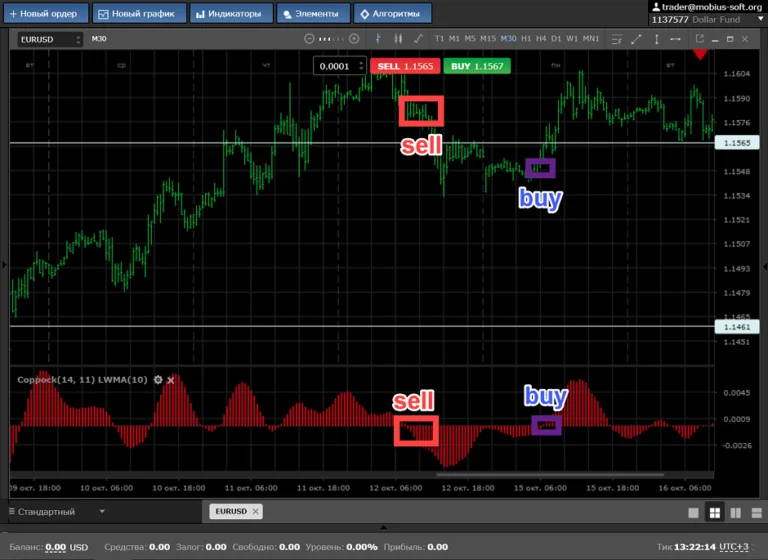Screen dimensions: 768x560
Task: Switch to line chart type icon
Action: 418,39
